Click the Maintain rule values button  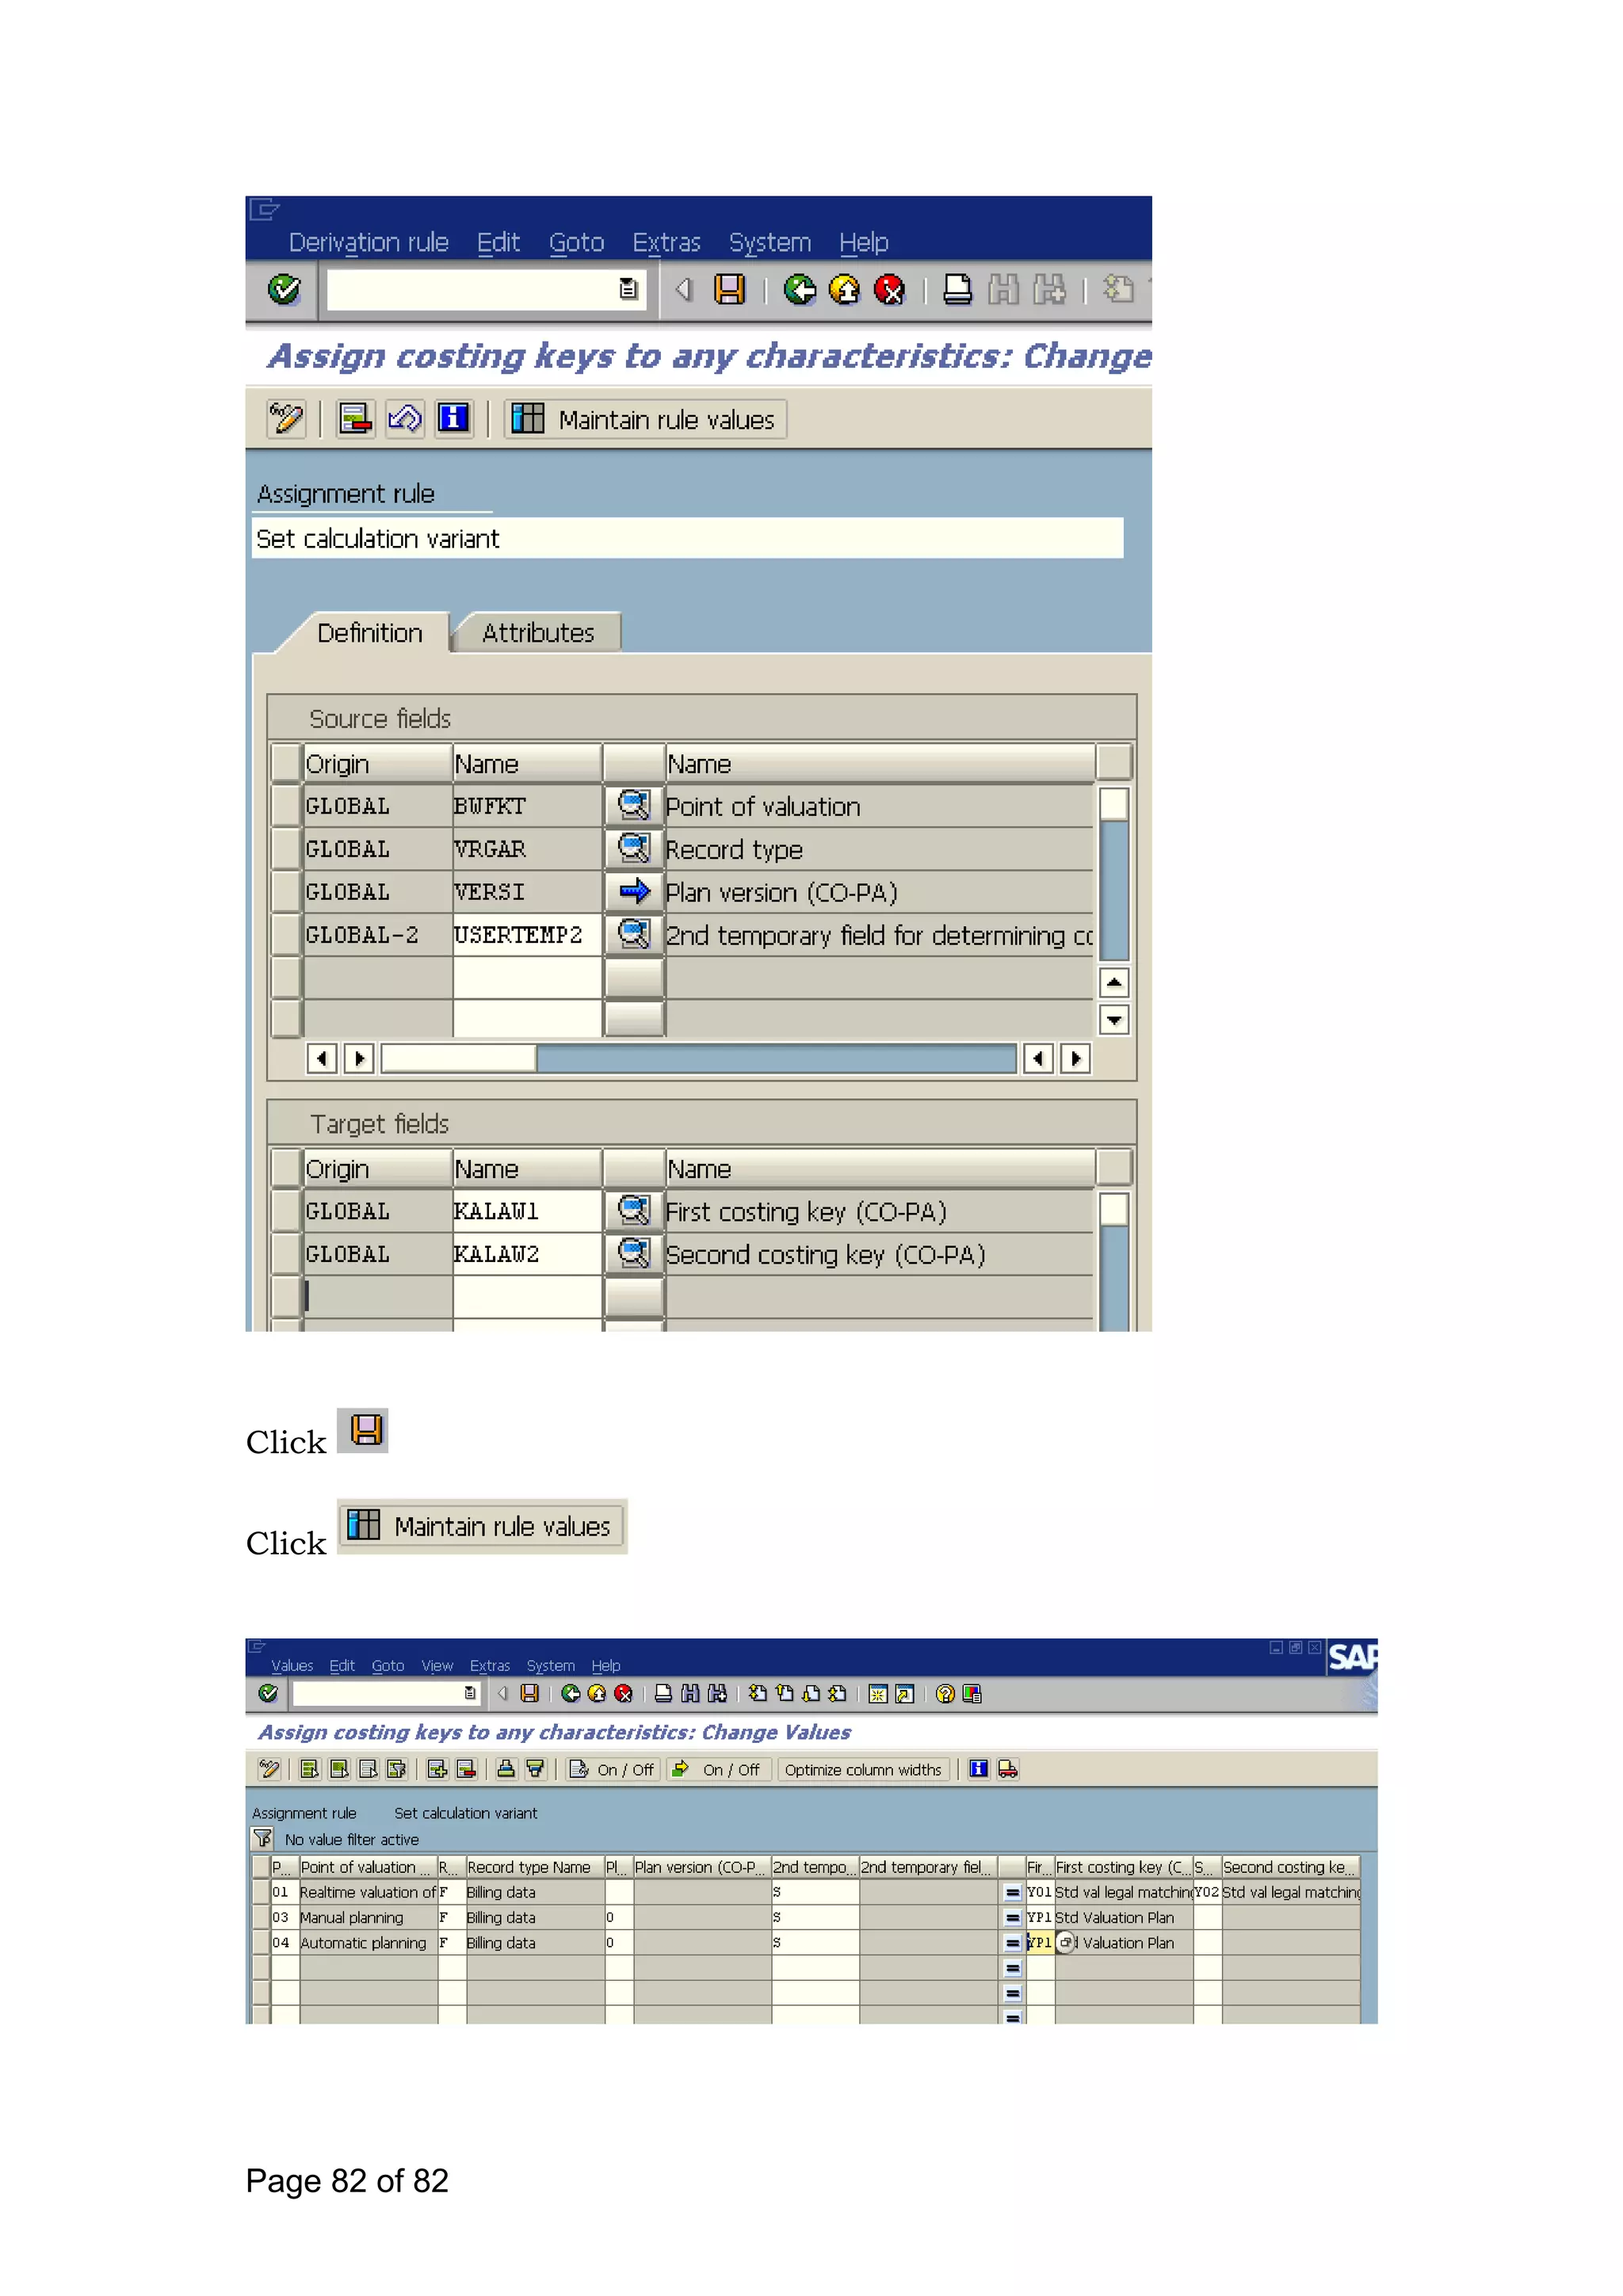[x=645, y=419]
